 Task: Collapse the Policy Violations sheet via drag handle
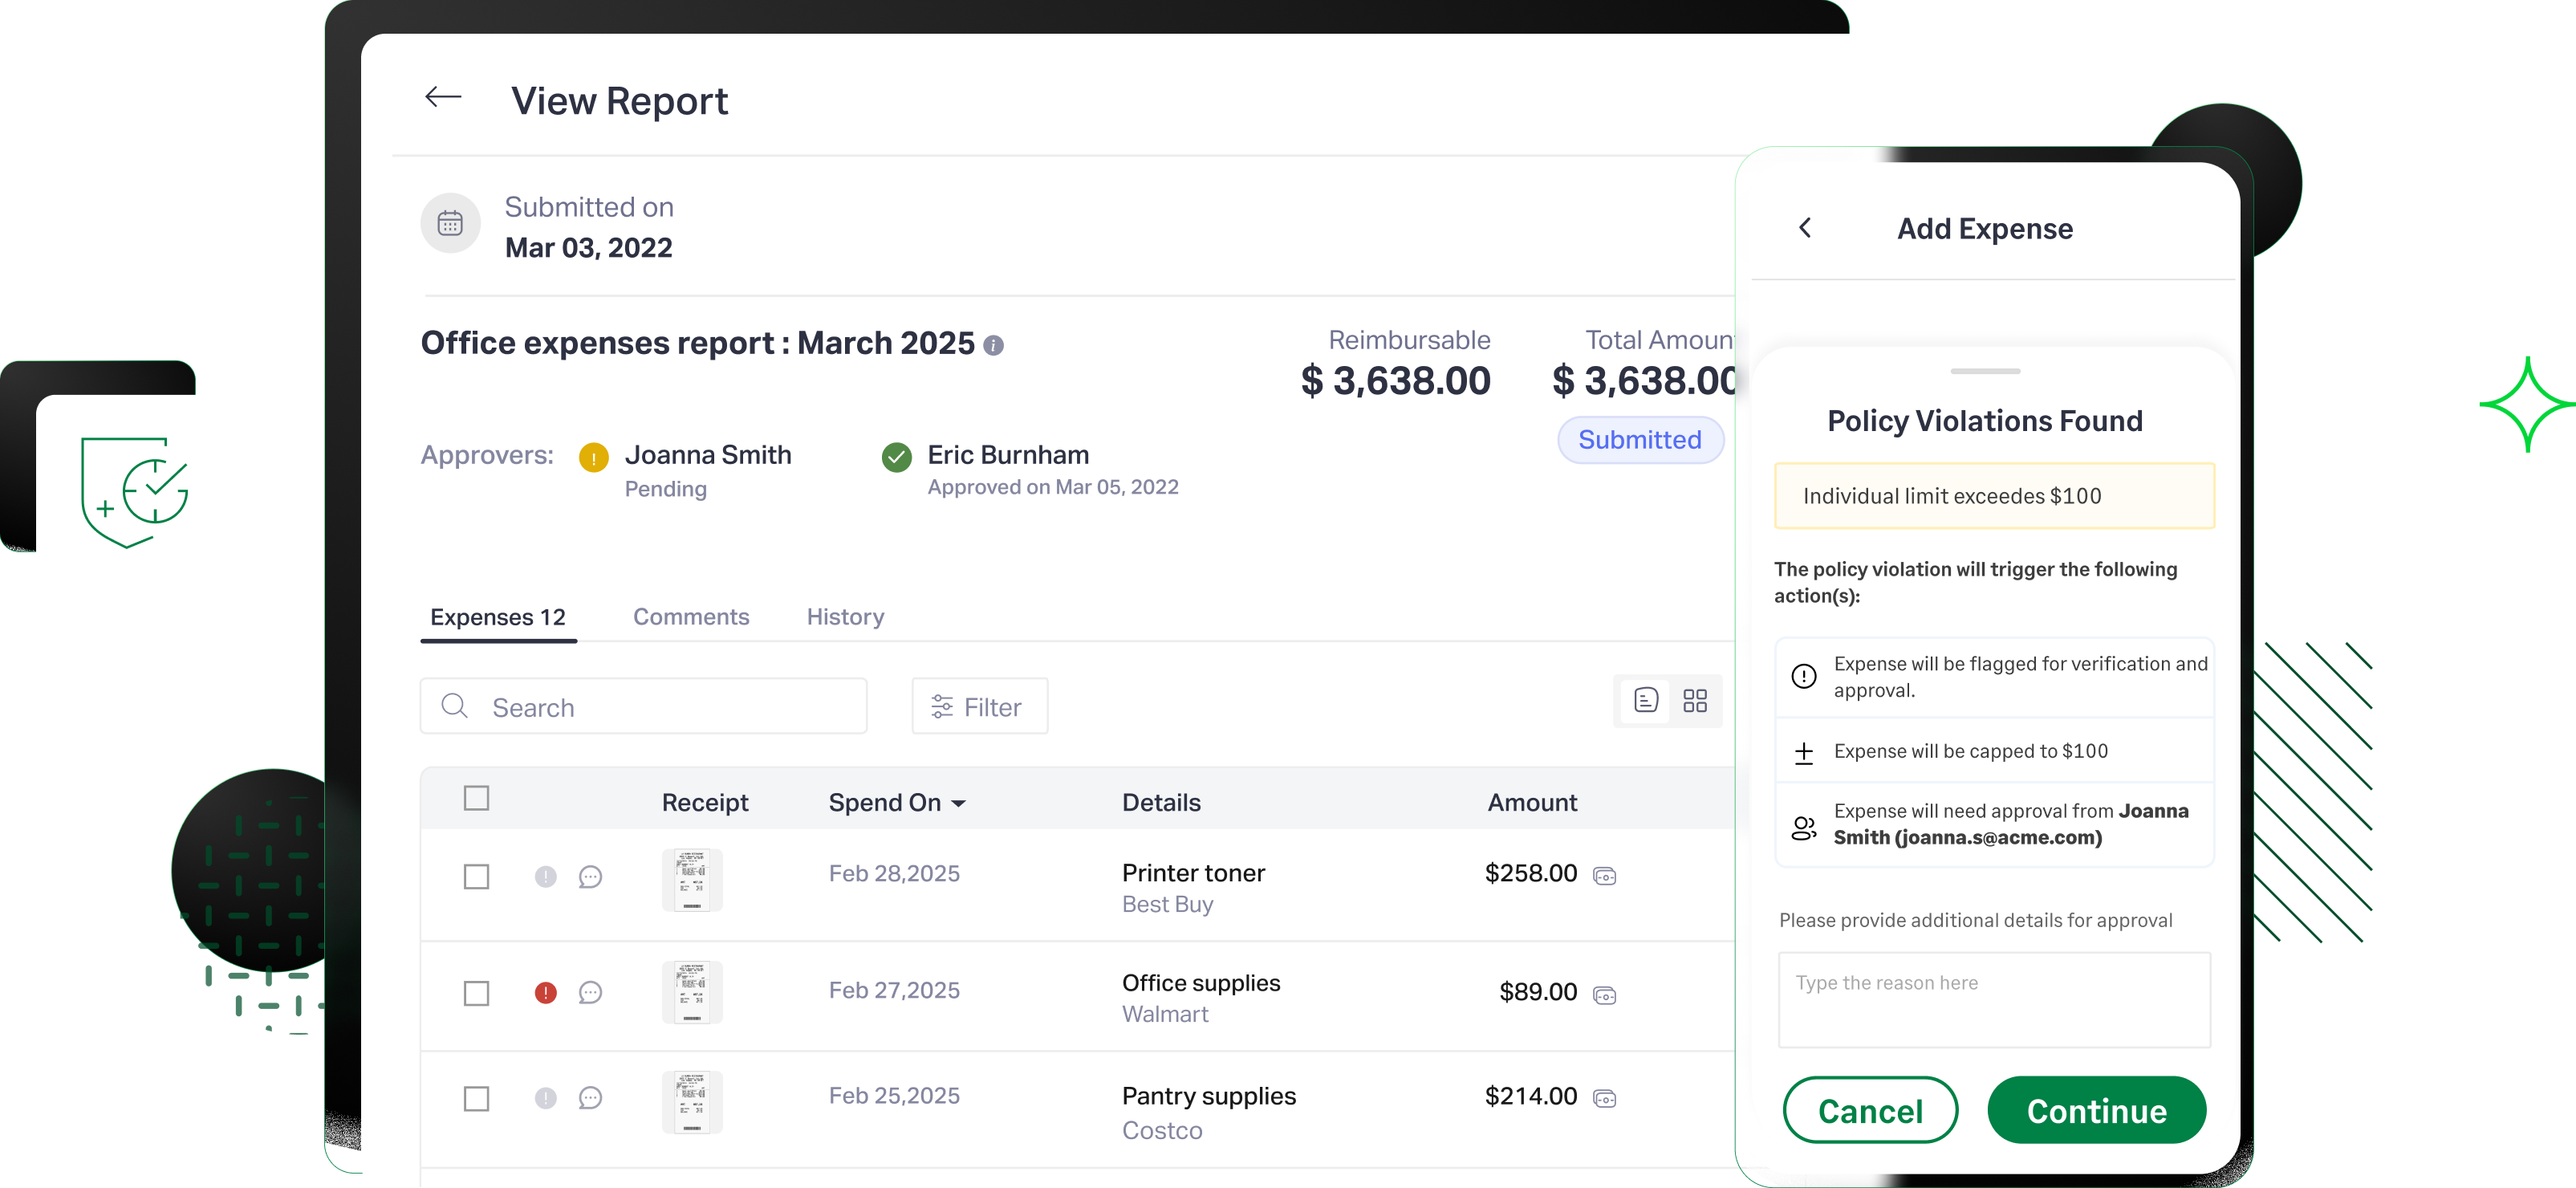(1985, 370)
